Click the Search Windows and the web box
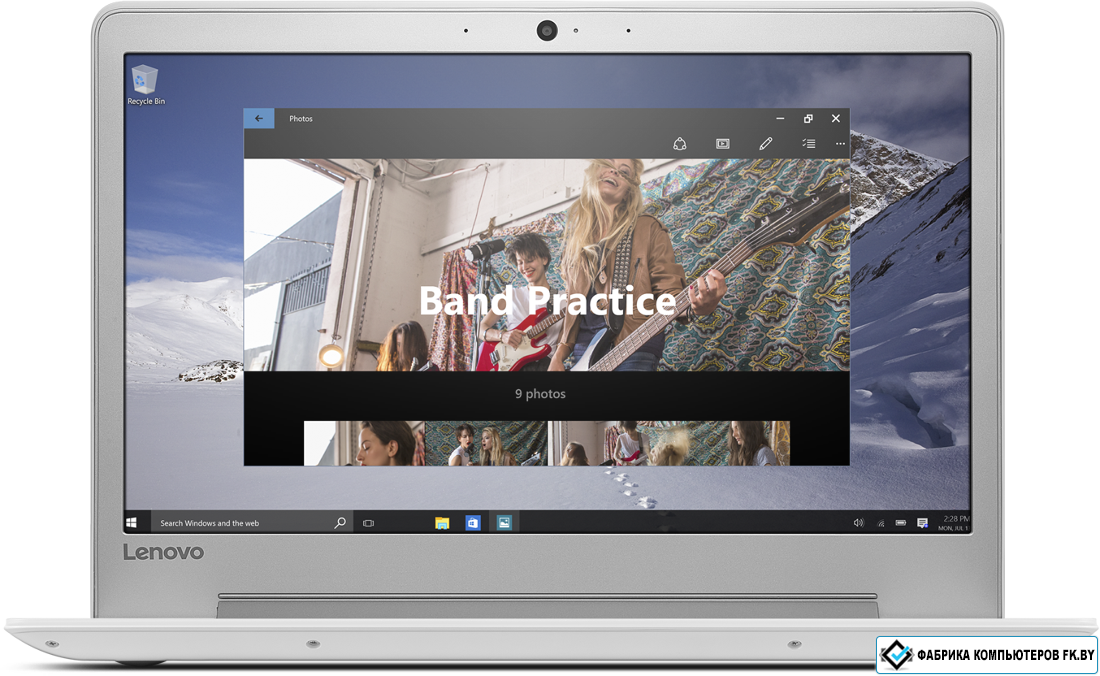 (x=240, y=523)
